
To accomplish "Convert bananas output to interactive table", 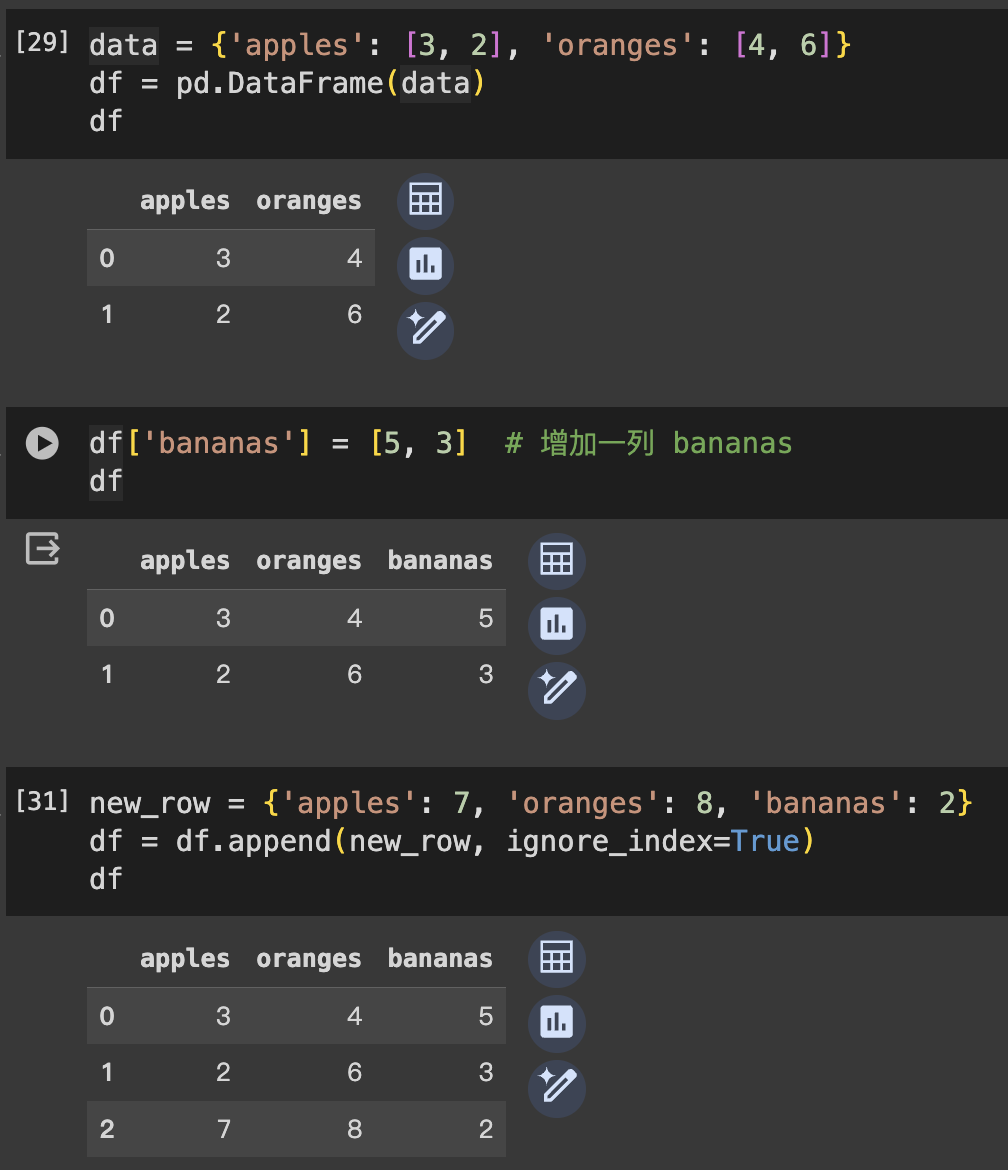I will click(x=557, y=560).
